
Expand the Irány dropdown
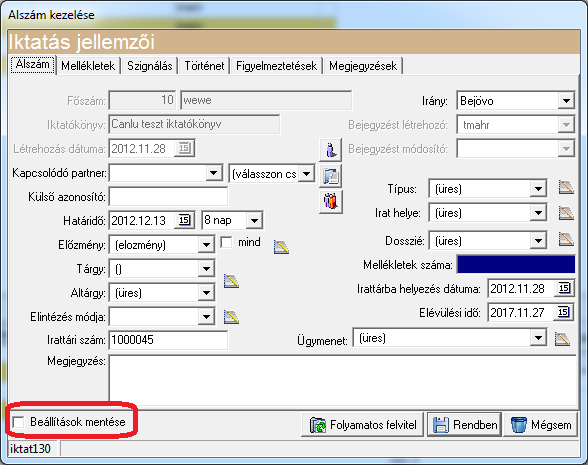[566, 101]
